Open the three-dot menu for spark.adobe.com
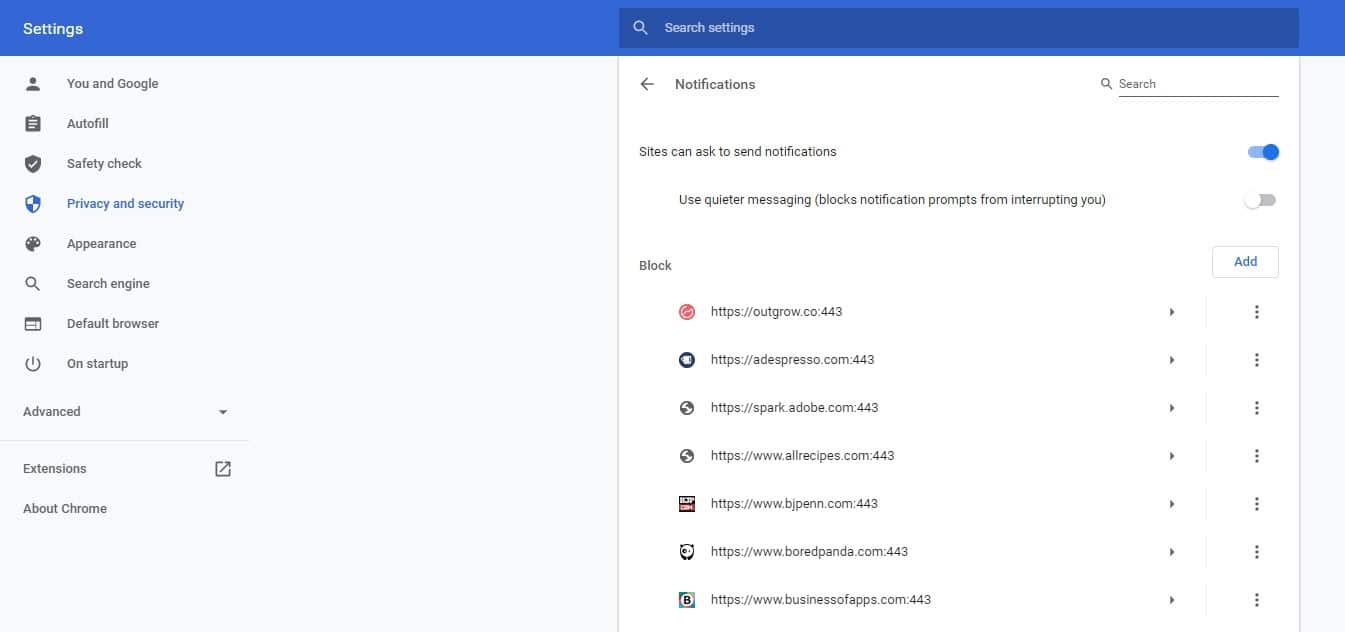This screenshot has height=632, width=1345. [1256, 407]
